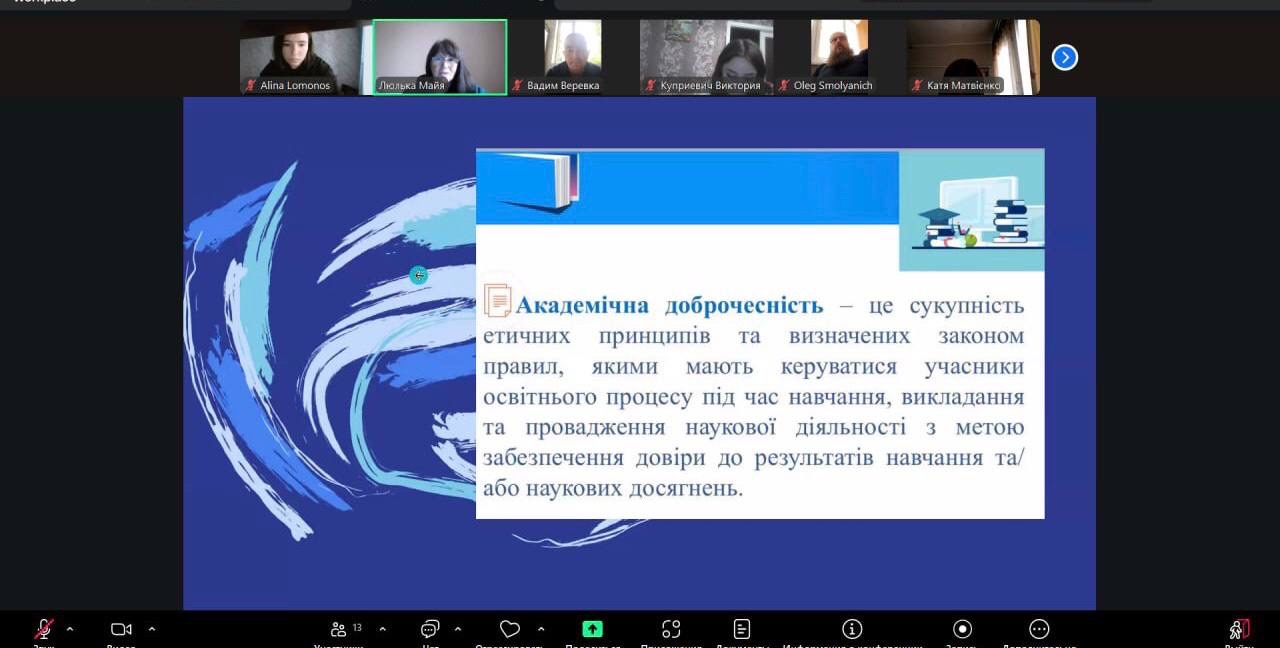This screenshot has height=648, width=1280.
Task: Expand the chat options chevron
Action: click(x=458, y=629)
